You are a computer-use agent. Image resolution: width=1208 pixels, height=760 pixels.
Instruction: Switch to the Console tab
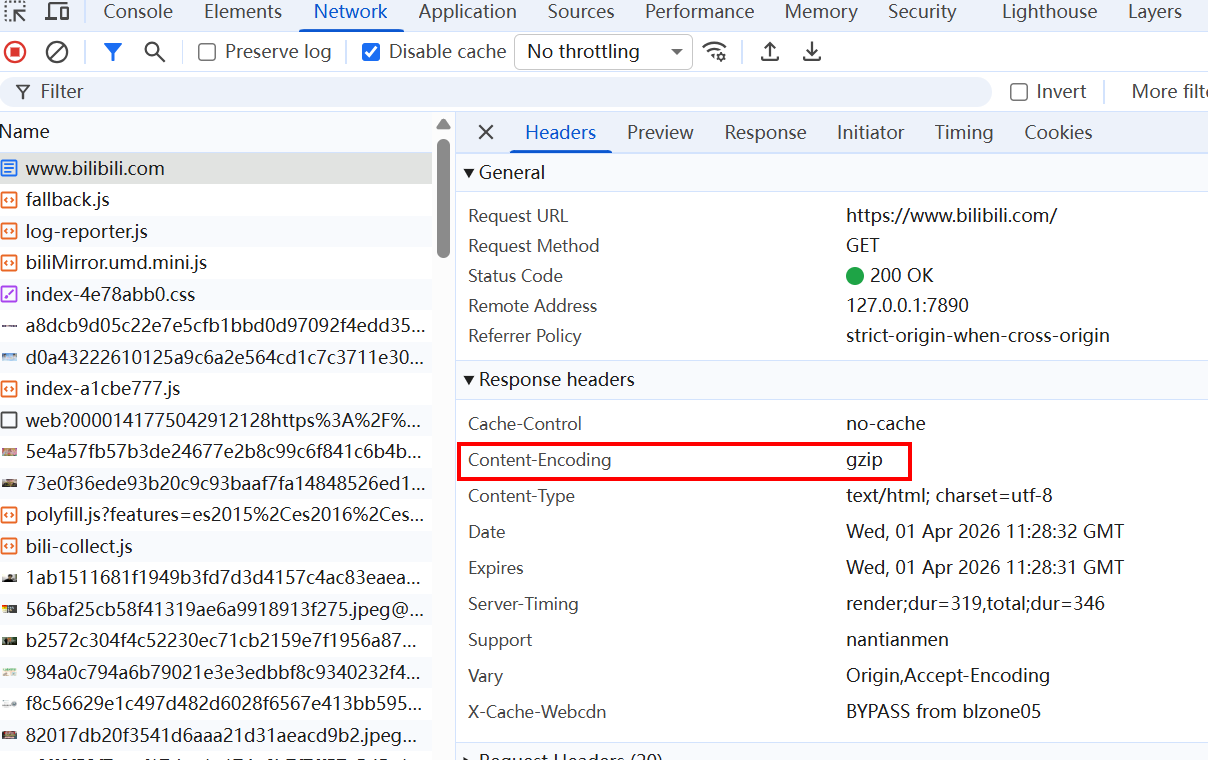(138, 12)
